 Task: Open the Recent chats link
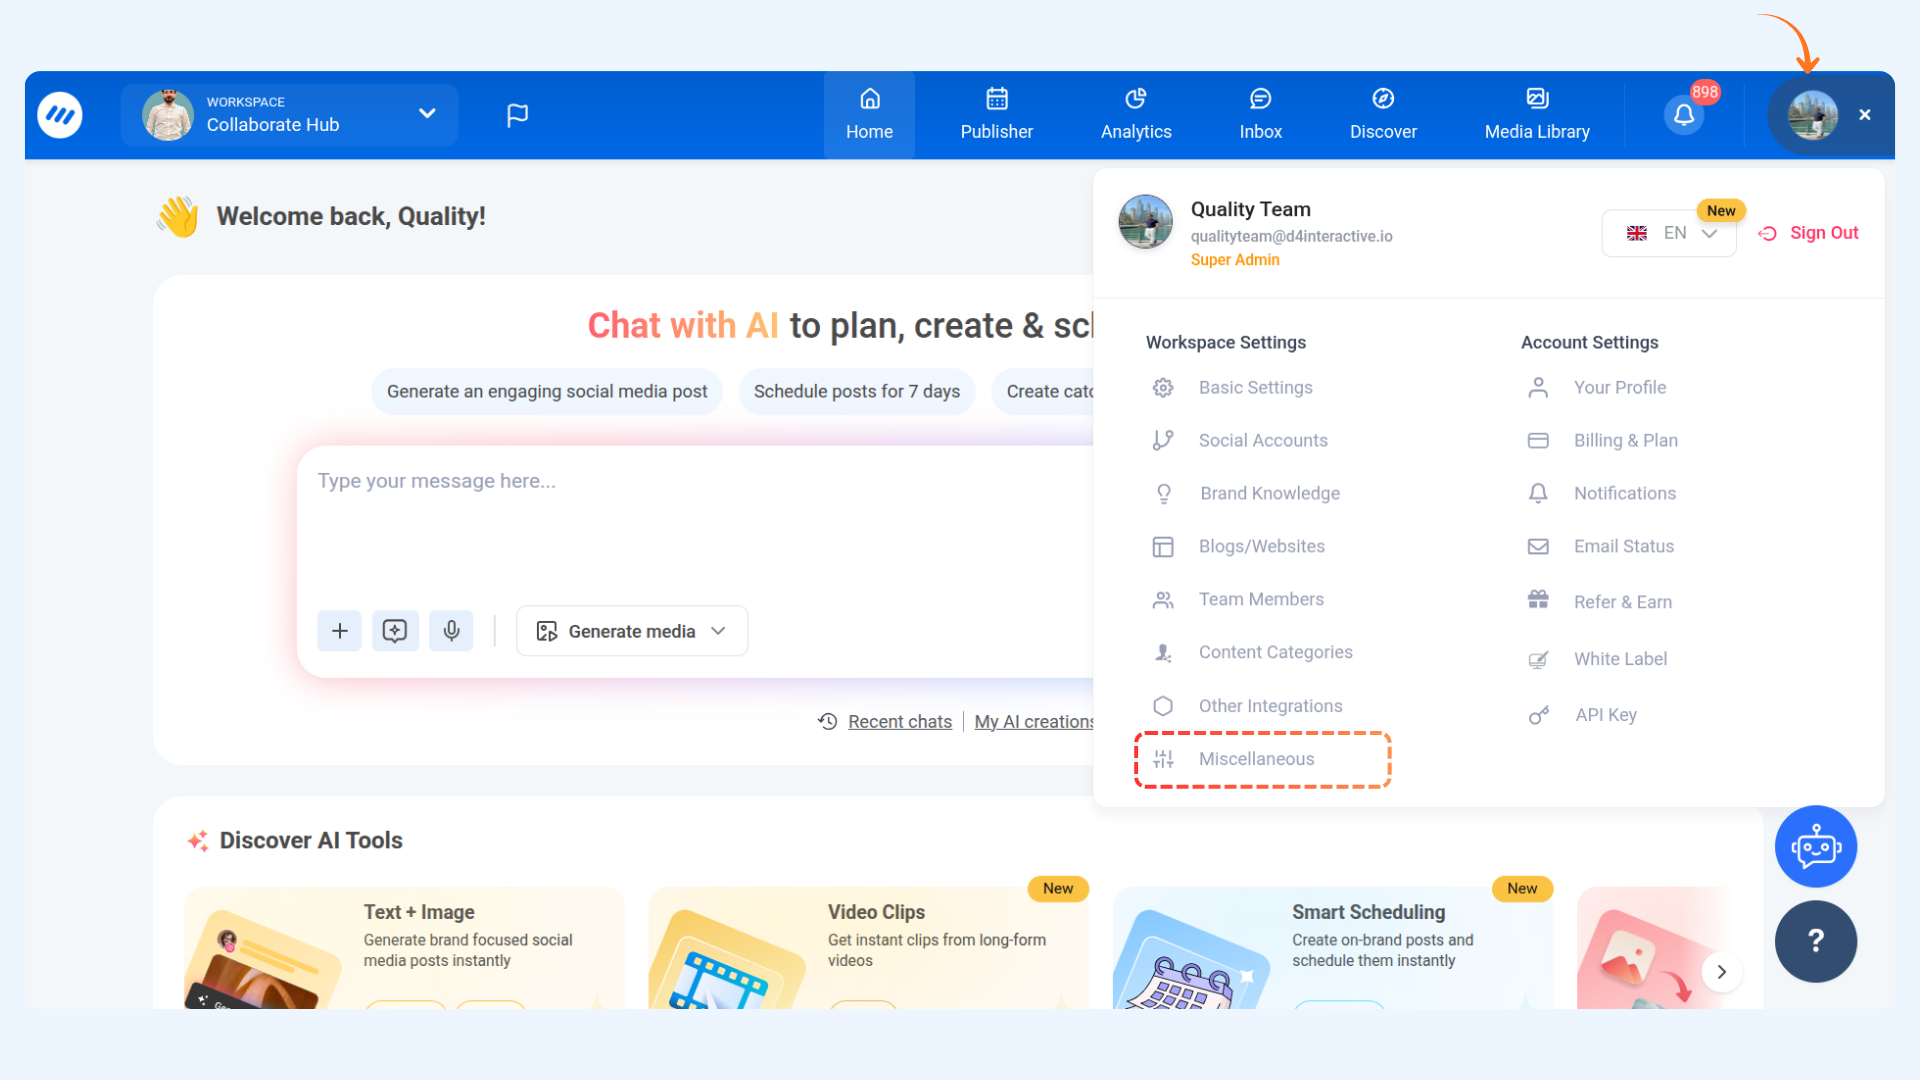(x=899, y=721)
